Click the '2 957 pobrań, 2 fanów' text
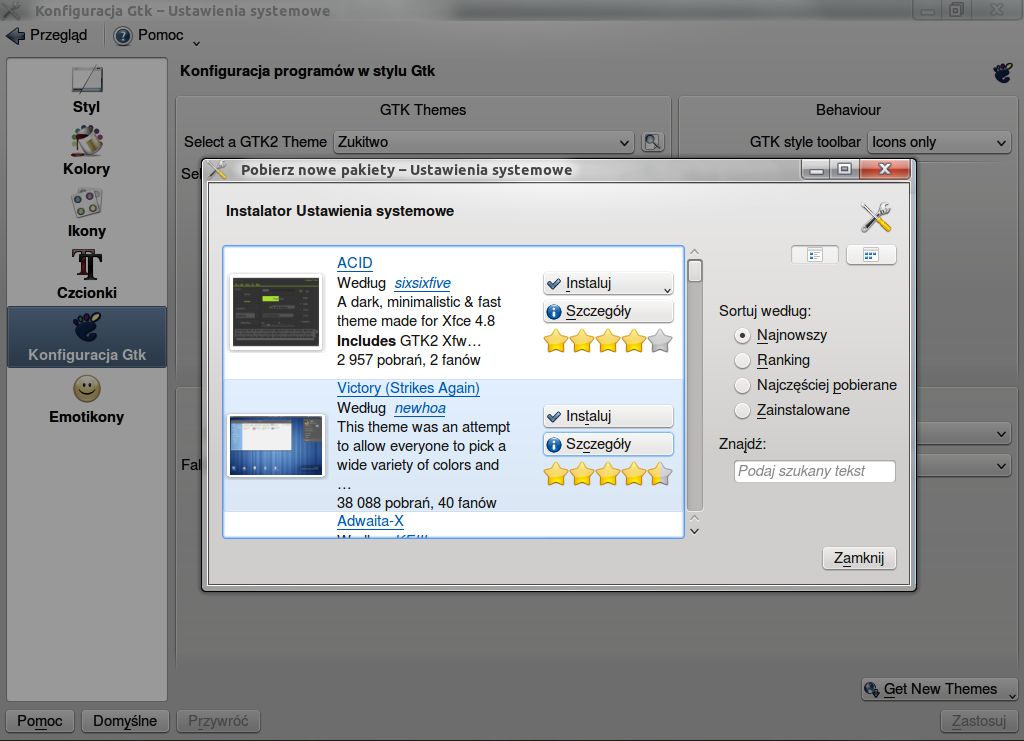Viewport: 1024px width, 741px height. (x=409, y=360)
